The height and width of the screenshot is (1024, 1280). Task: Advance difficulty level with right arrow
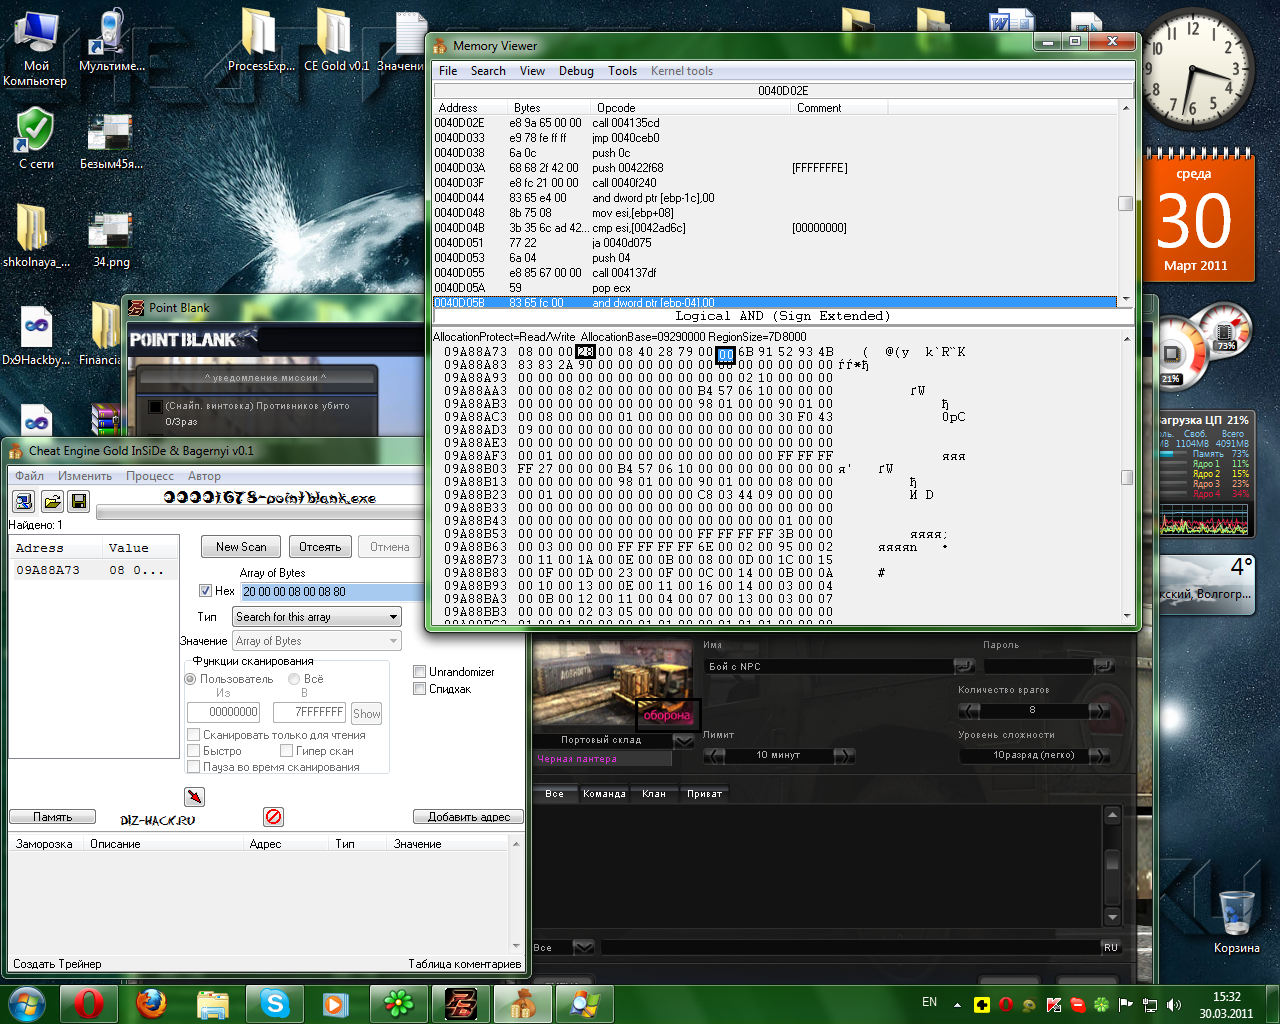[x=1099, y=755]
